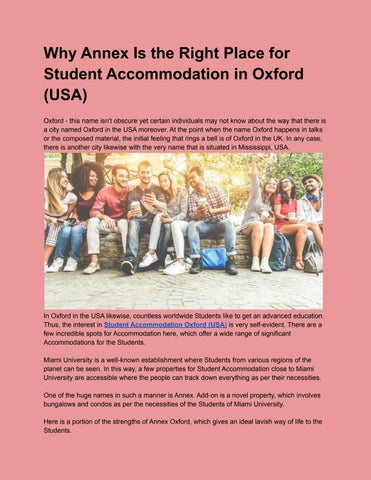Click the group photo of students

184,231
